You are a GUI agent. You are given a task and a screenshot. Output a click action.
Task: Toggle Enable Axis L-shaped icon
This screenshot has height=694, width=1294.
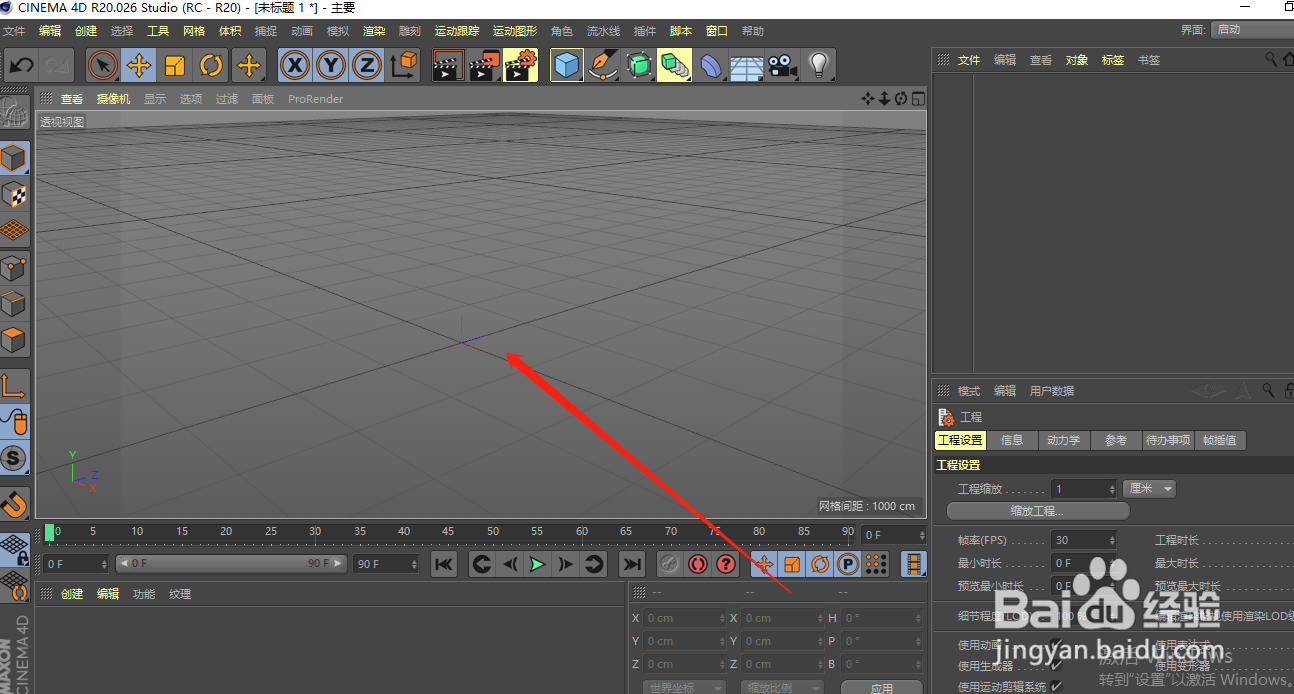(x=14, y=386)
